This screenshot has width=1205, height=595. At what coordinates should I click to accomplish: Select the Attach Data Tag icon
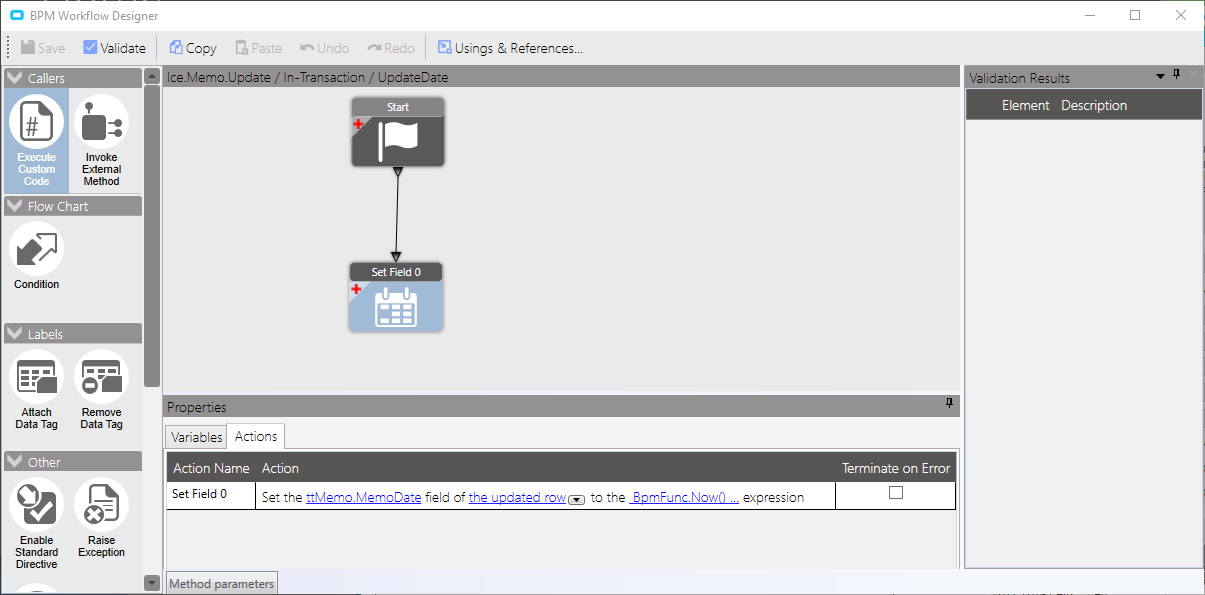[37, 377]
